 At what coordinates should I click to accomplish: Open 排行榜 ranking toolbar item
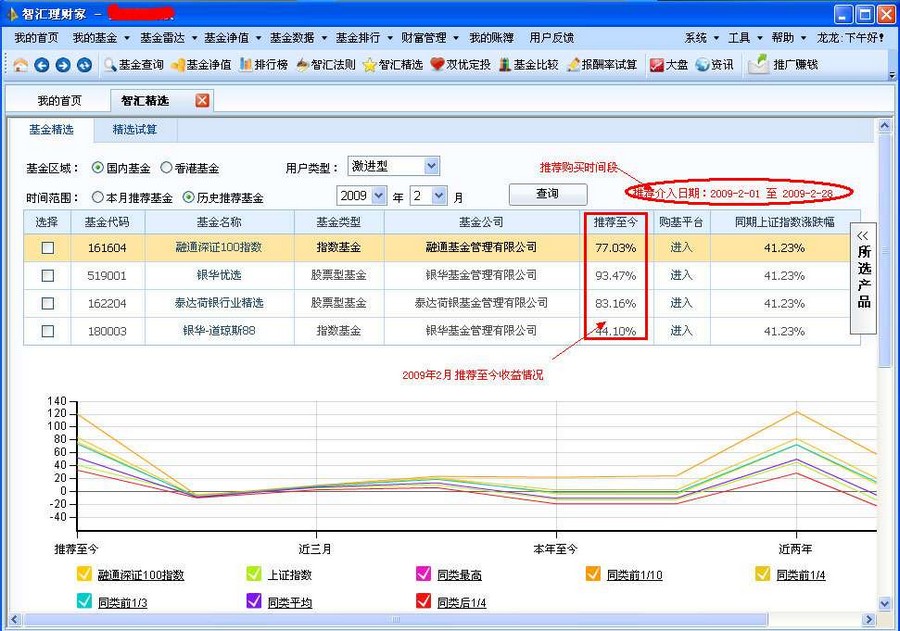(263, 65)
